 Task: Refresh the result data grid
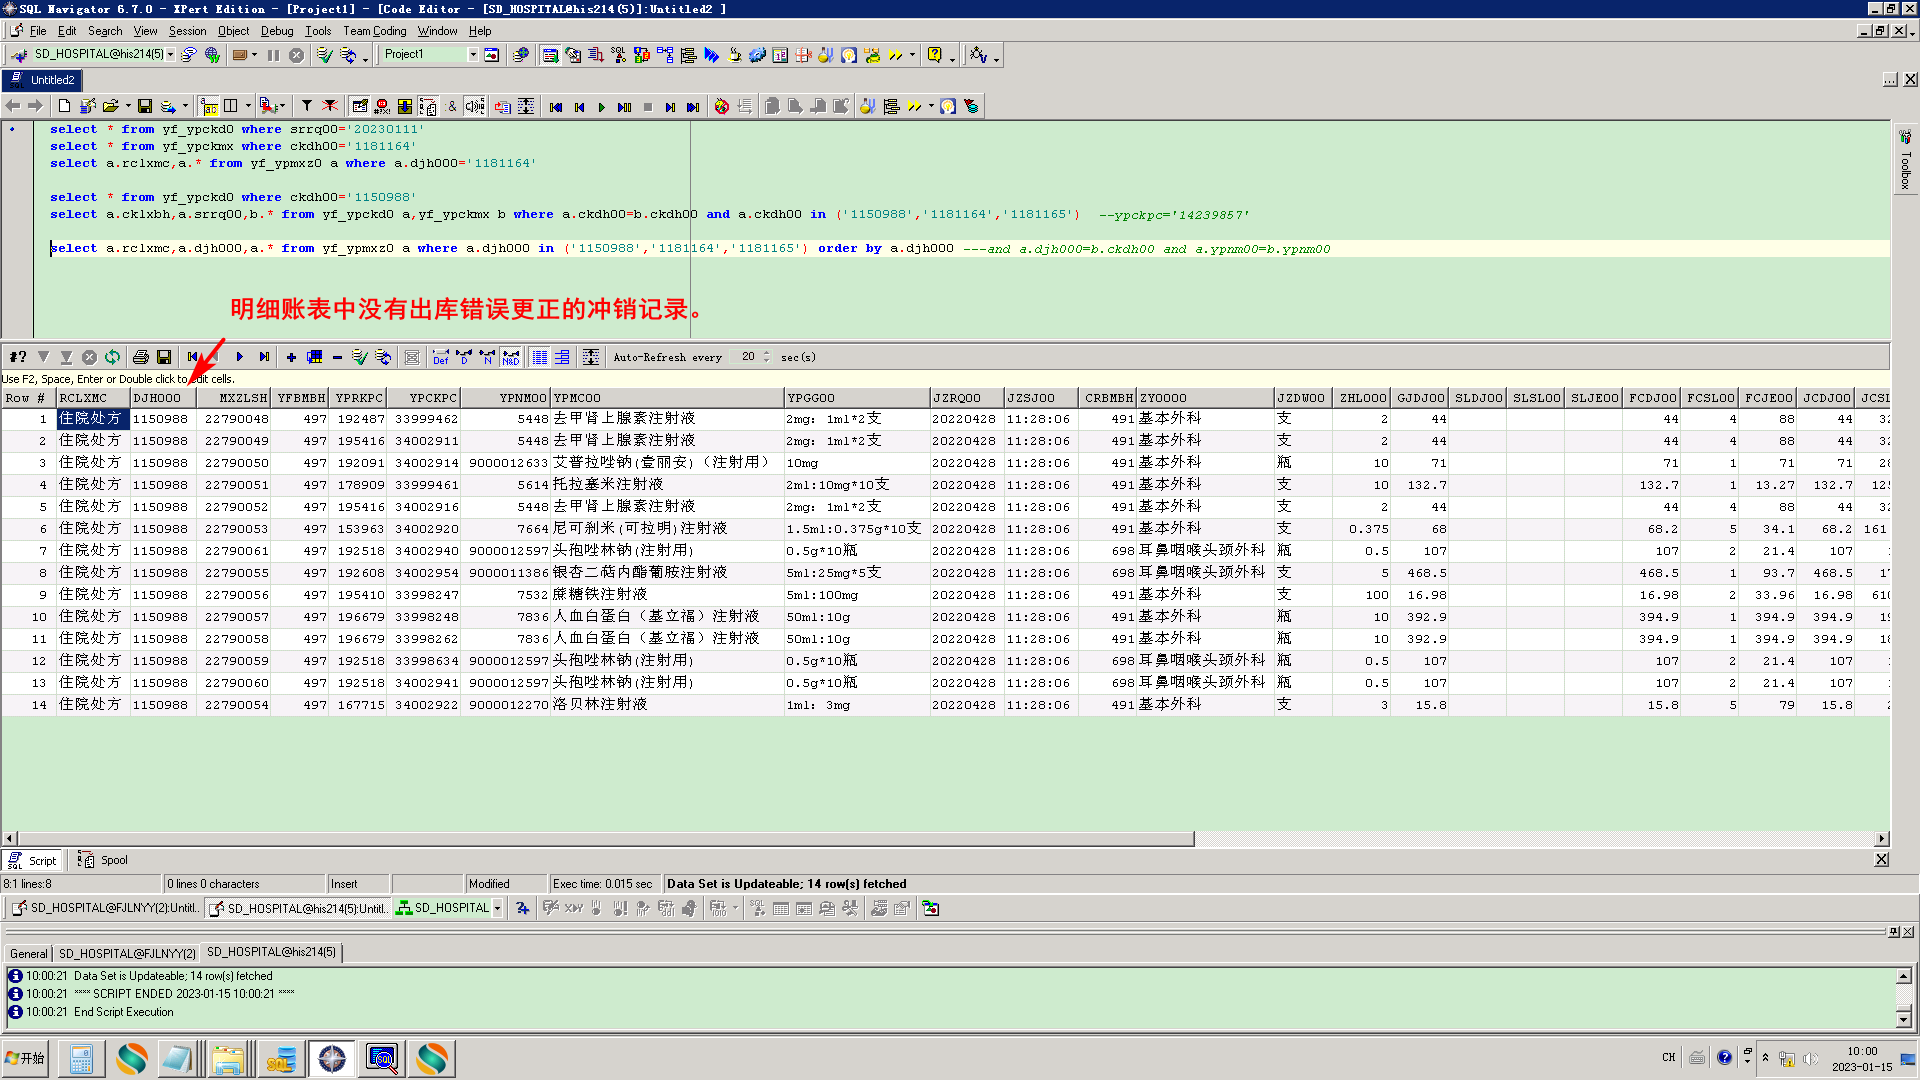(x=112, y=357)
